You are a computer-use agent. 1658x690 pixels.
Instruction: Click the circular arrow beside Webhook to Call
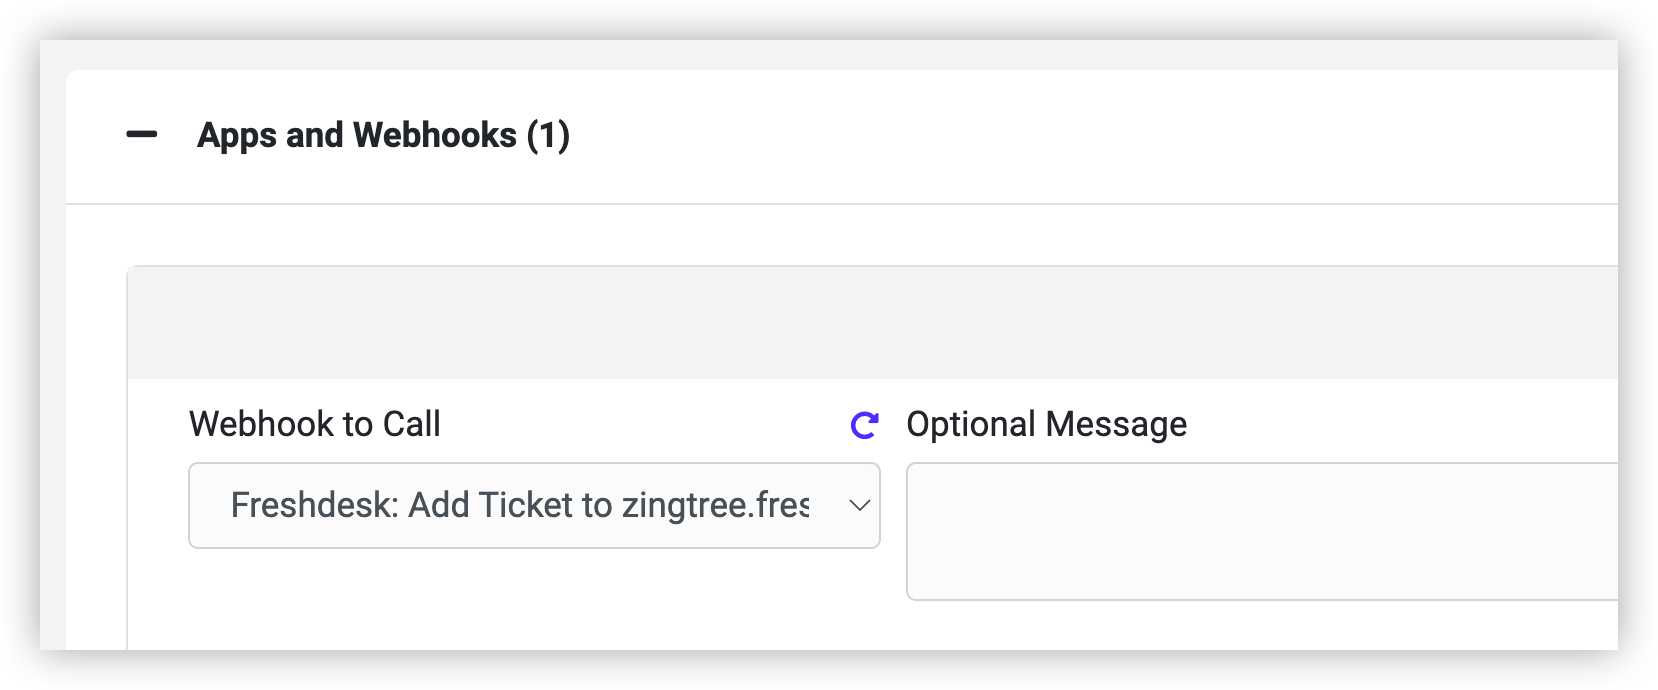tap(864, 425)
